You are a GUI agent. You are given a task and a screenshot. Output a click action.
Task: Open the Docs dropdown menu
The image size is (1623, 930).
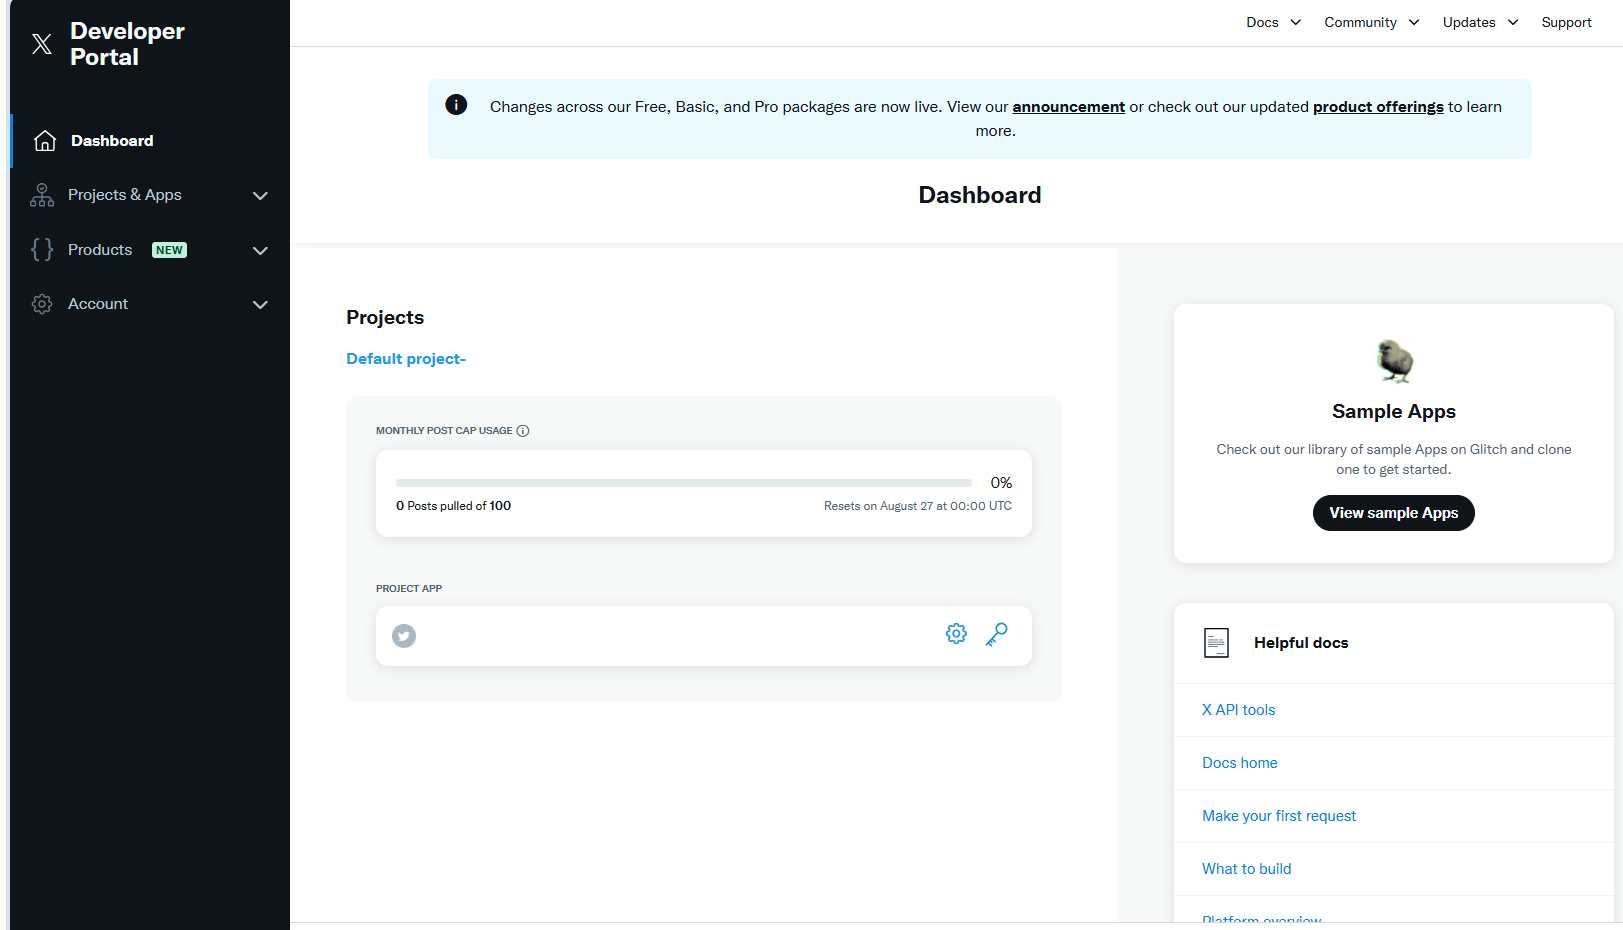1274,22
